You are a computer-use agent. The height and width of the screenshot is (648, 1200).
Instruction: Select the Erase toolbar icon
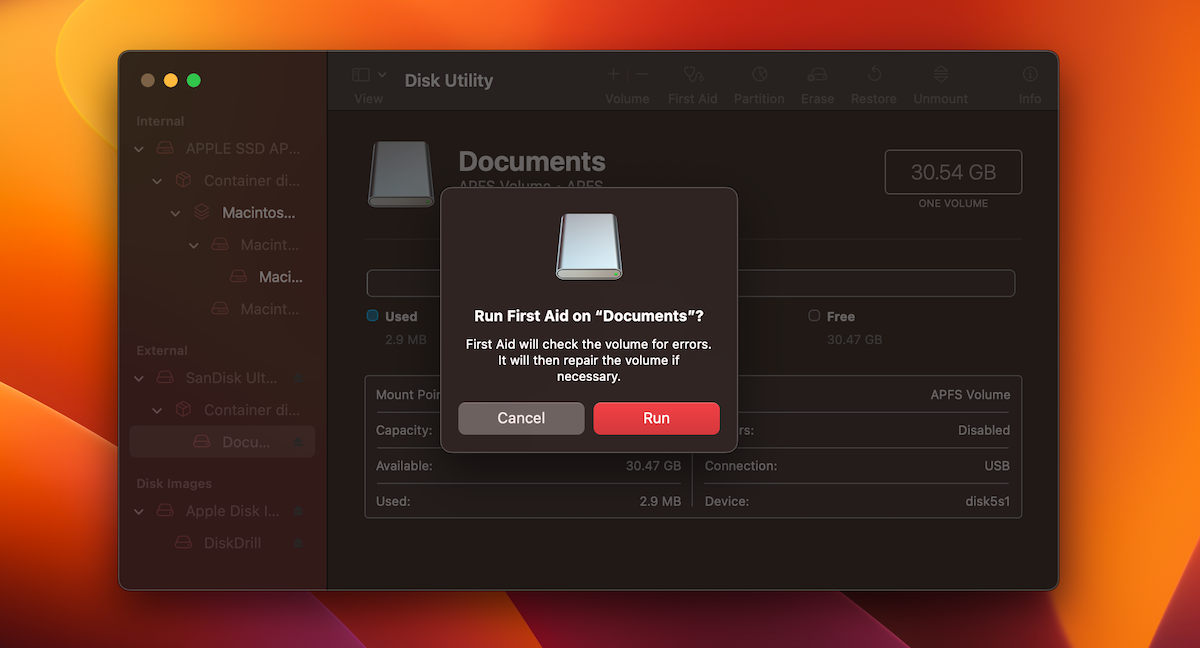tap(817, 75)
